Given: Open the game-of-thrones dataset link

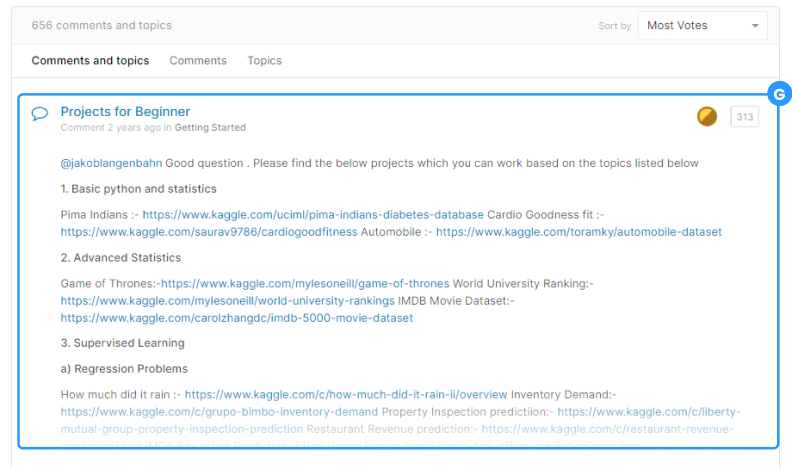Looking at the screenshot, I should coord(305,284).
